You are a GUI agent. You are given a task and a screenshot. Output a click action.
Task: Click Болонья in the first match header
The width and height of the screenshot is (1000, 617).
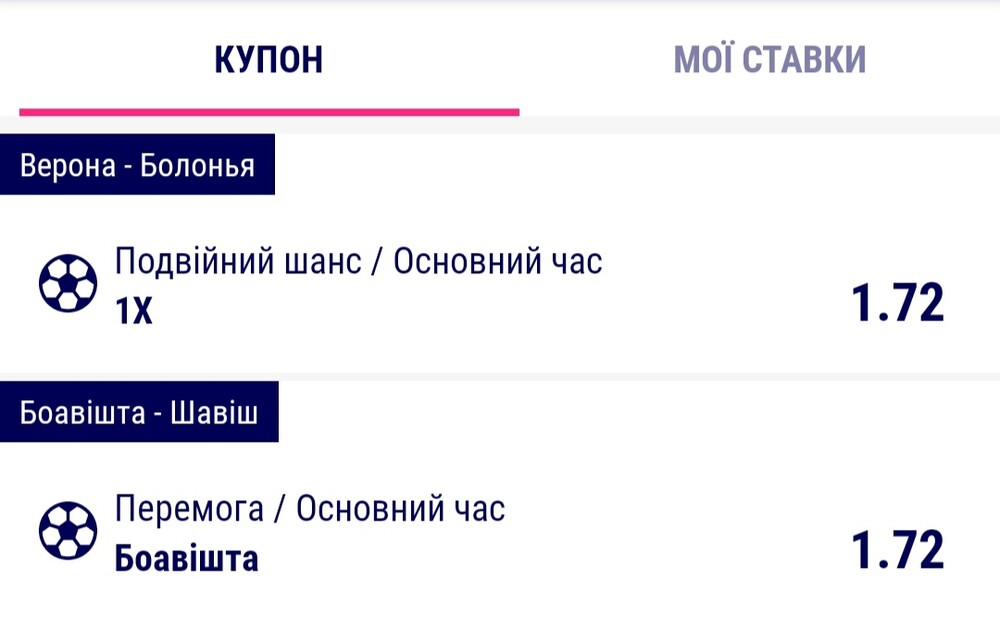(197, 165)
